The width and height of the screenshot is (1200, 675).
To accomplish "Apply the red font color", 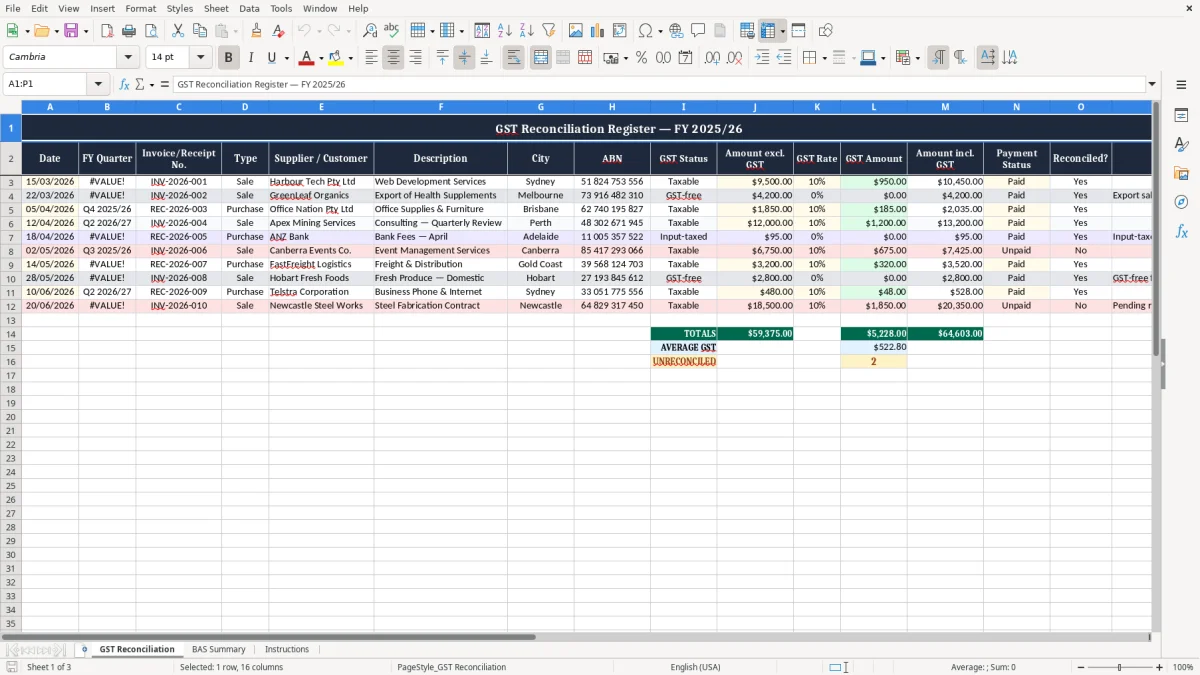I will click(x=307, y=58).
